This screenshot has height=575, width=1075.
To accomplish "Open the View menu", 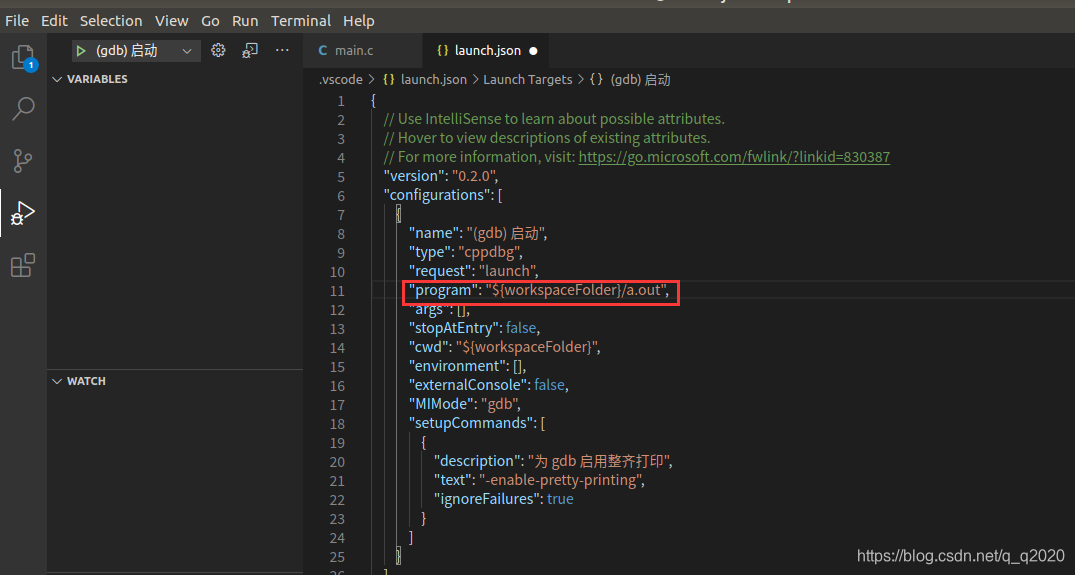I will [x=171, y=21].
